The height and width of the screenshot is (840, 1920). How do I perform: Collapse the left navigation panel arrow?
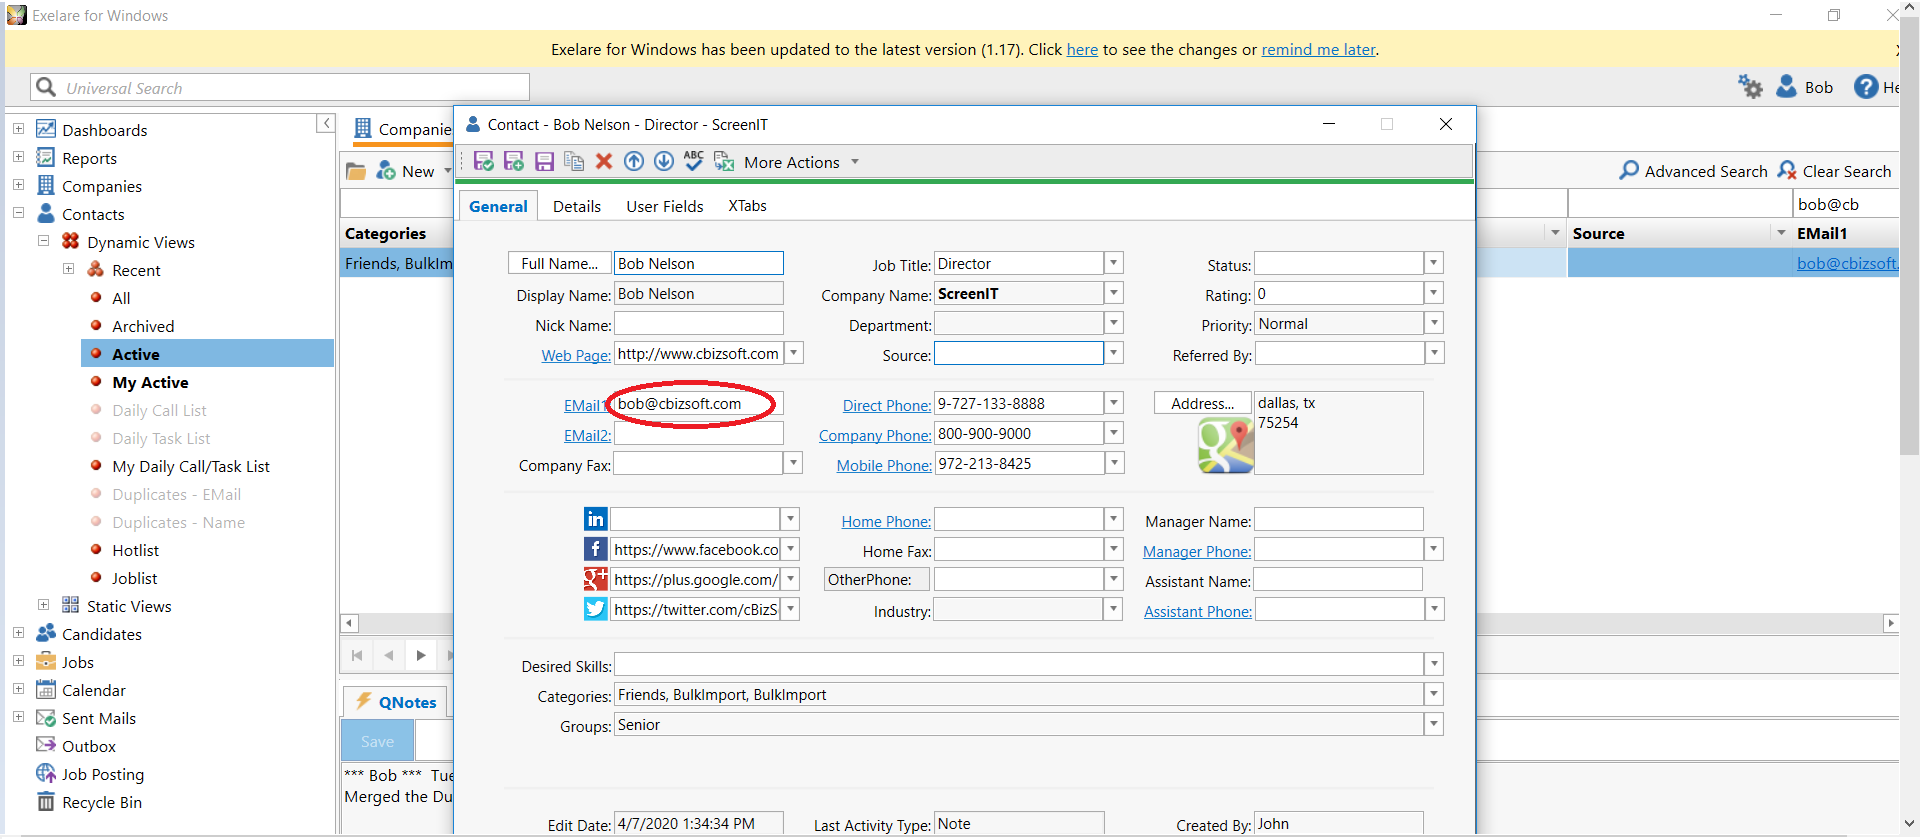point(325,123)
